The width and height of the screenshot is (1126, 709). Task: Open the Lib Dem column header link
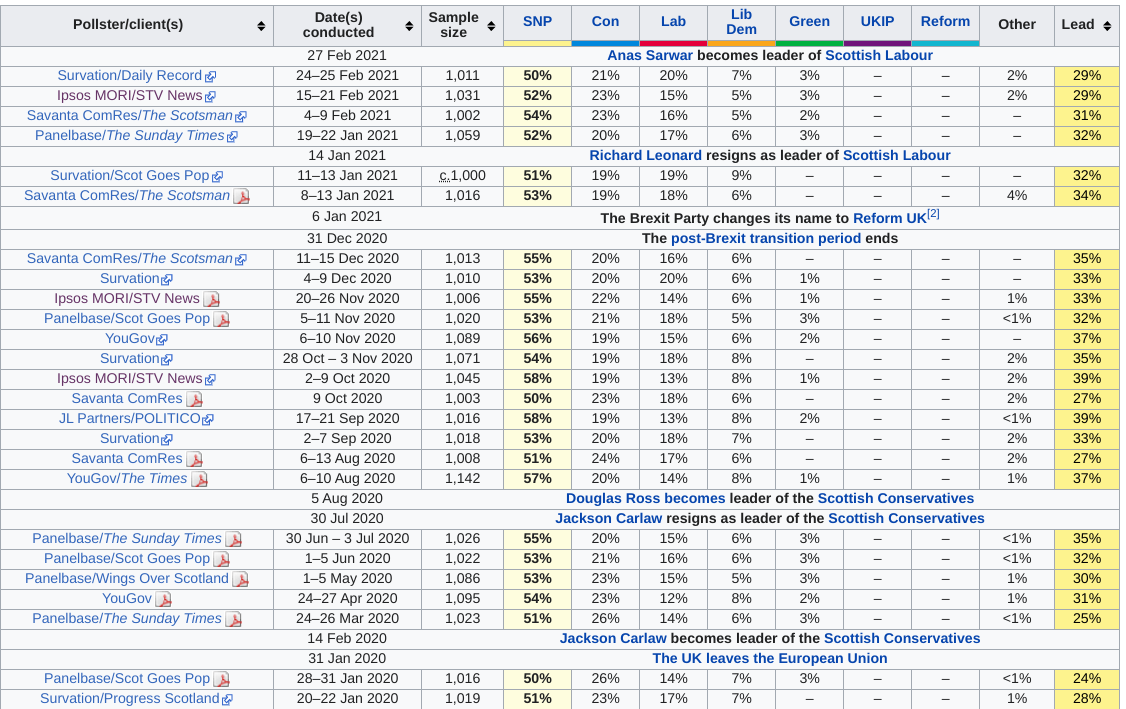tap(741, 22)
